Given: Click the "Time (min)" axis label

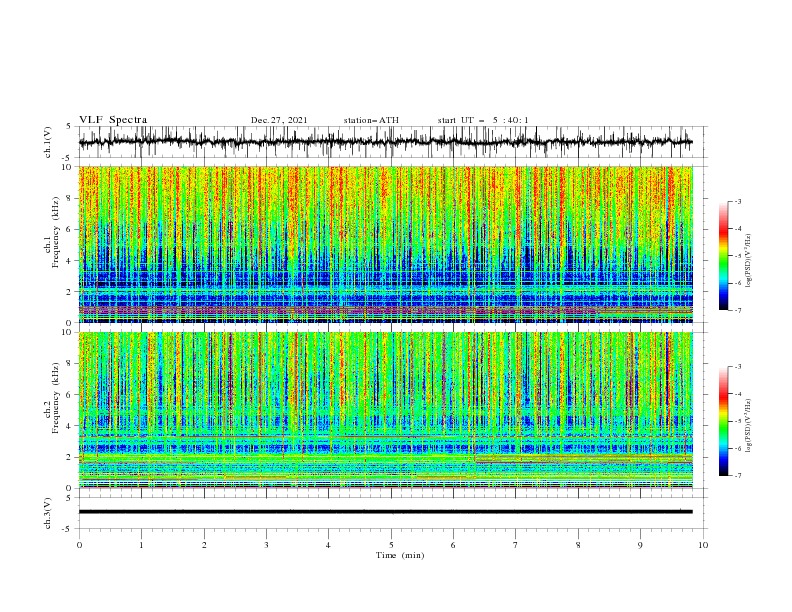Looking at the screenshot, I should (400, 555).
